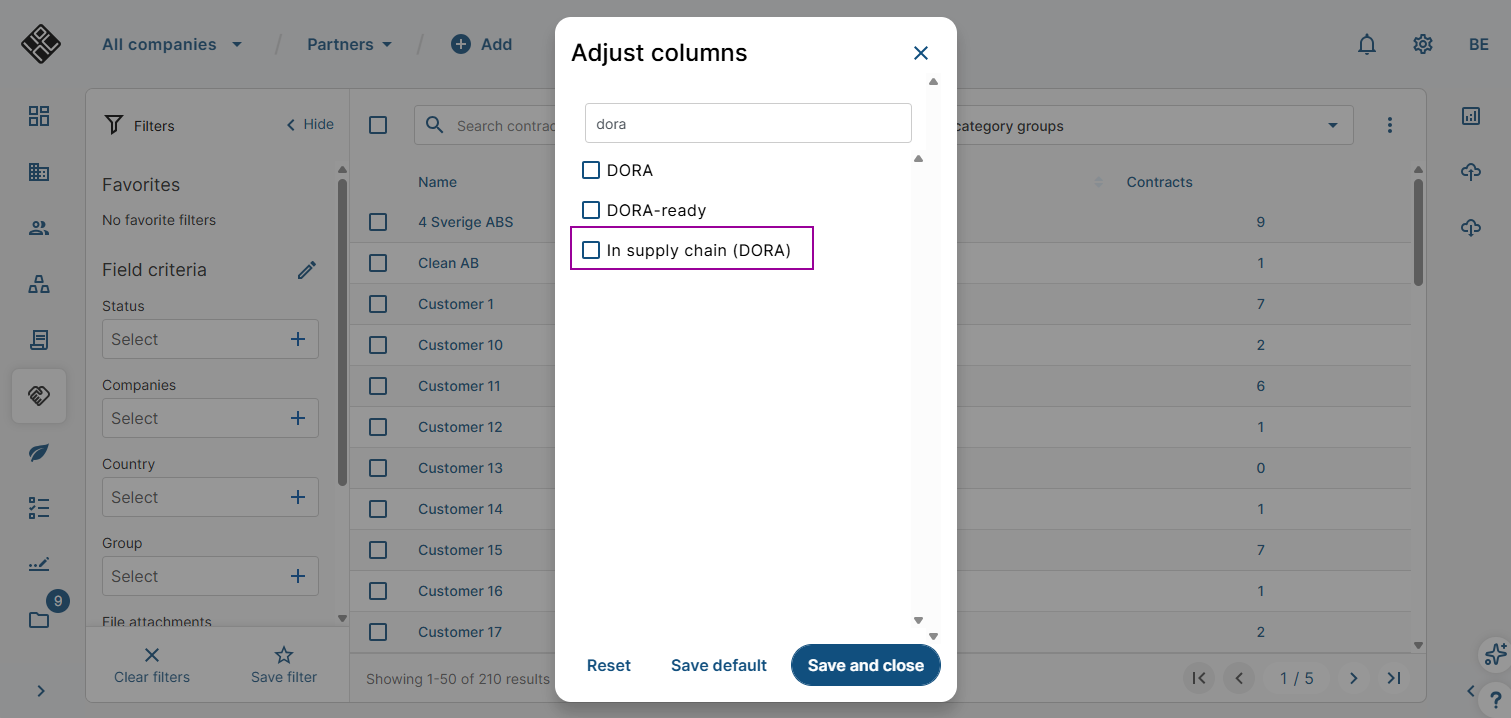1511x718 pixels.
Task: Click the pencil icon beside Field criteria
Action: 307,270
